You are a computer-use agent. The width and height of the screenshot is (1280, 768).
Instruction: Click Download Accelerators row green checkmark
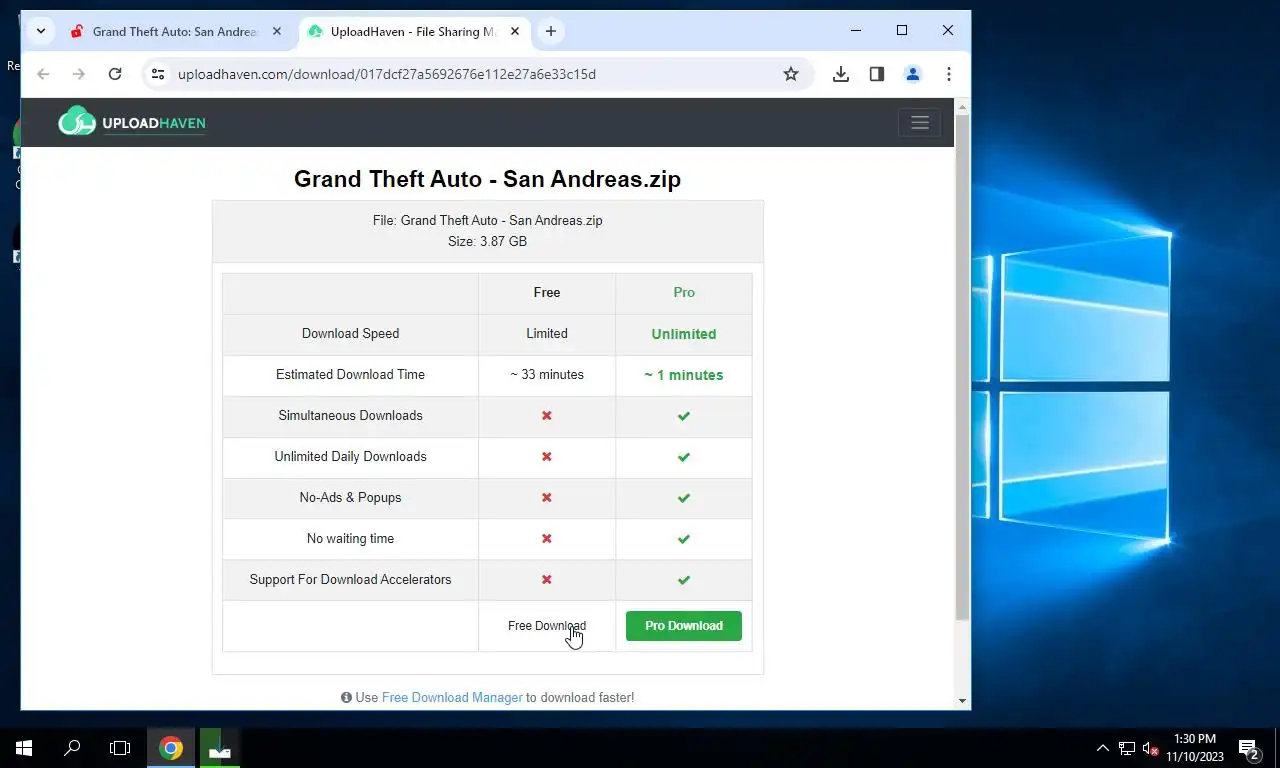[x=684, y=579]
